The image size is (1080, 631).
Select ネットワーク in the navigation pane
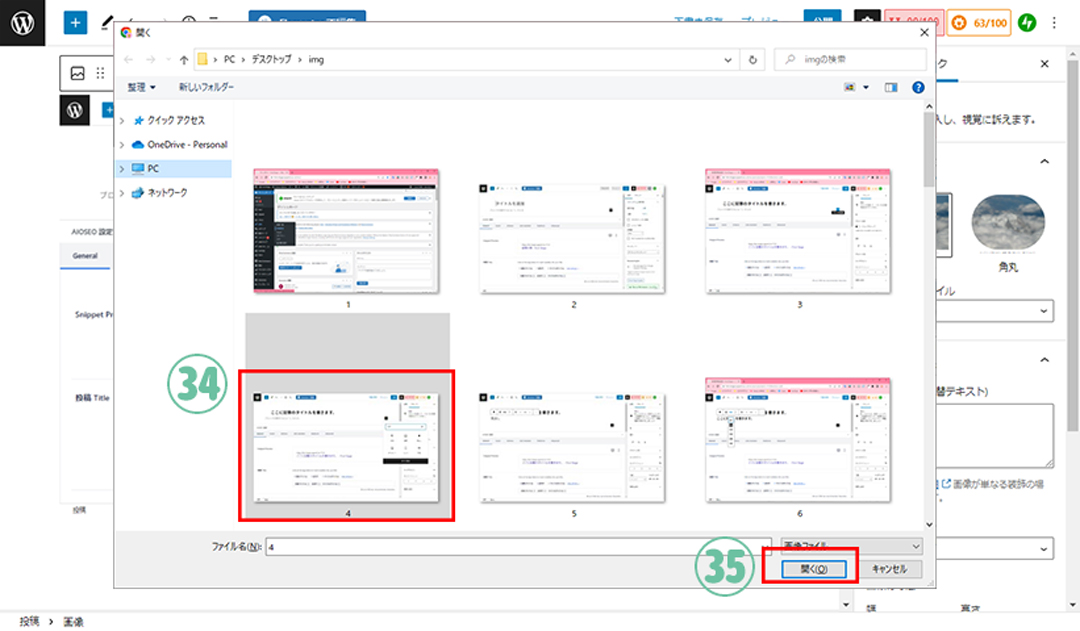pos(166,192)
